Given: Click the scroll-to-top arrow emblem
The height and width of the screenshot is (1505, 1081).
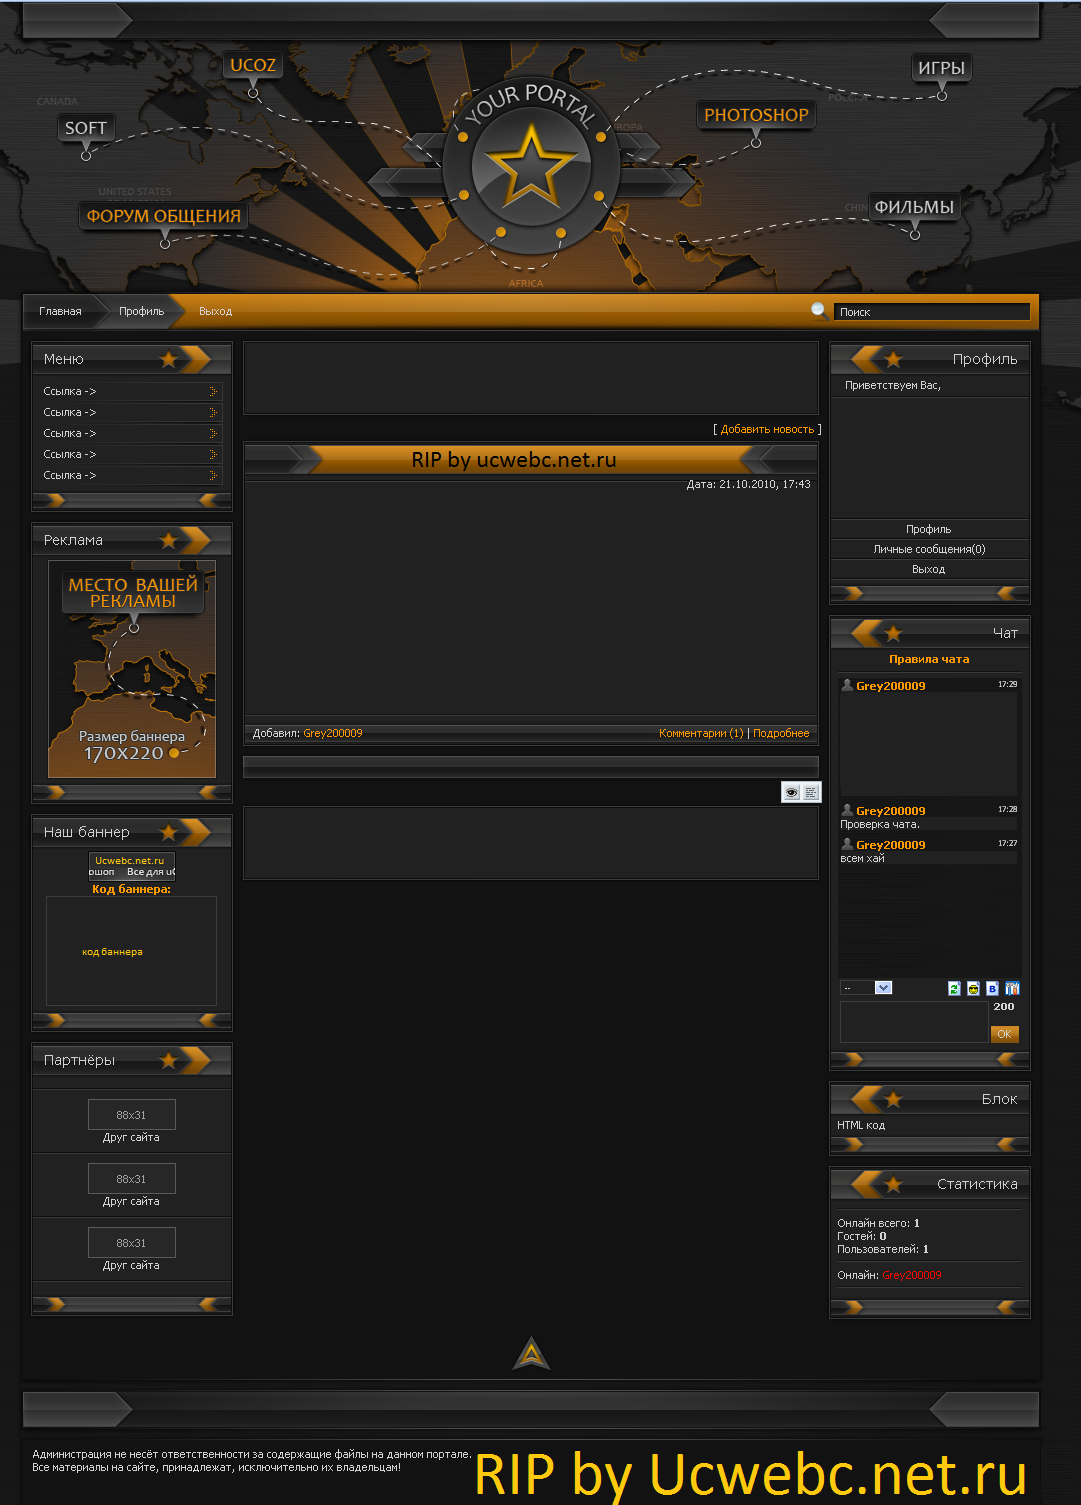Looking at the screenshot, I should [531, 1354].
